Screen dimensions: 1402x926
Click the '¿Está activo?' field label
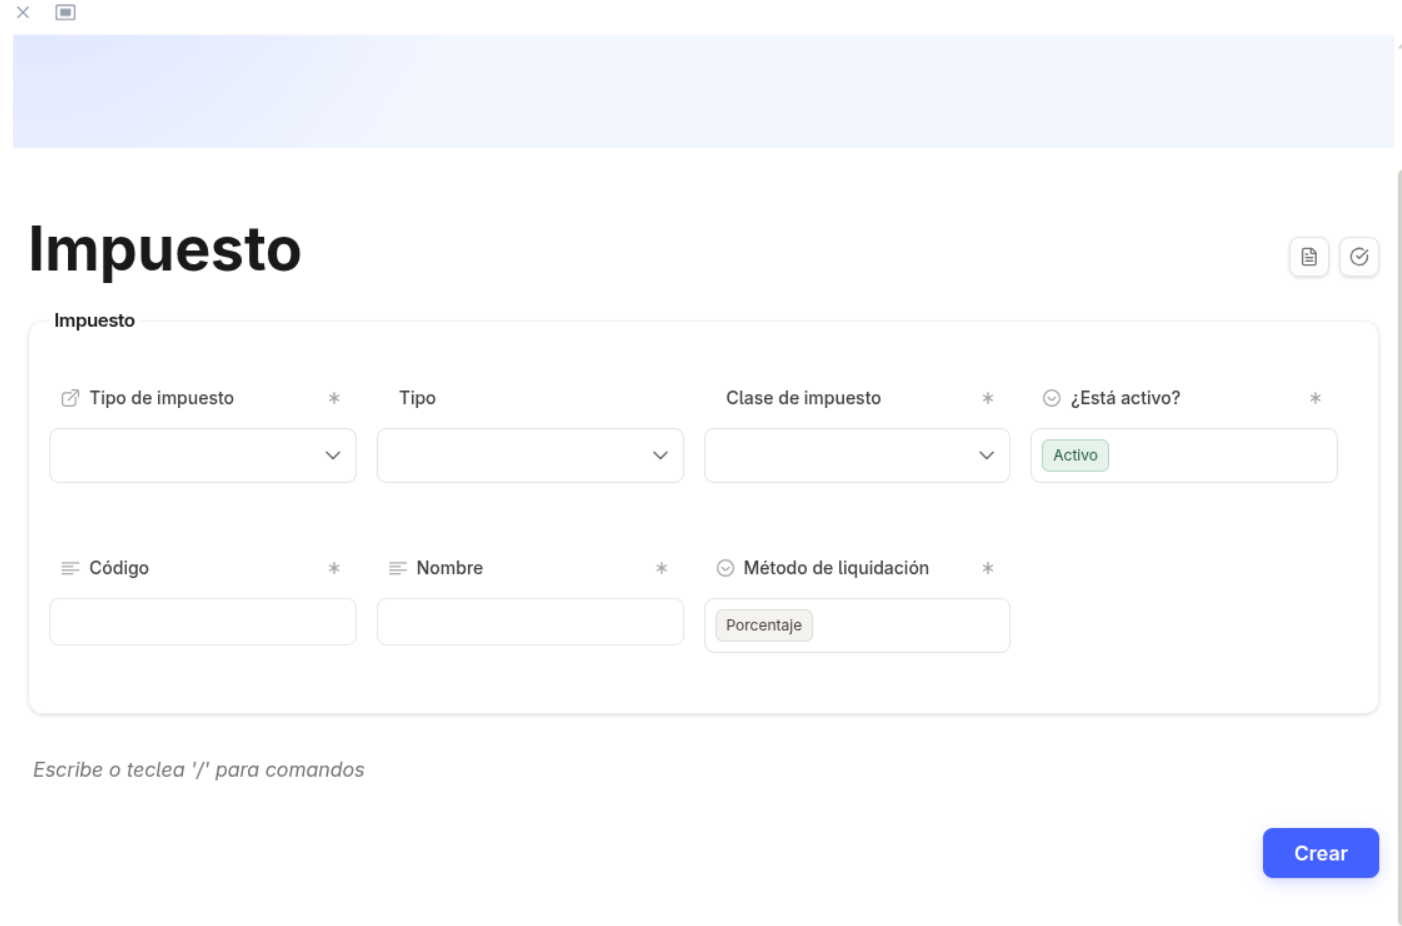click(x=1125, y=398)
